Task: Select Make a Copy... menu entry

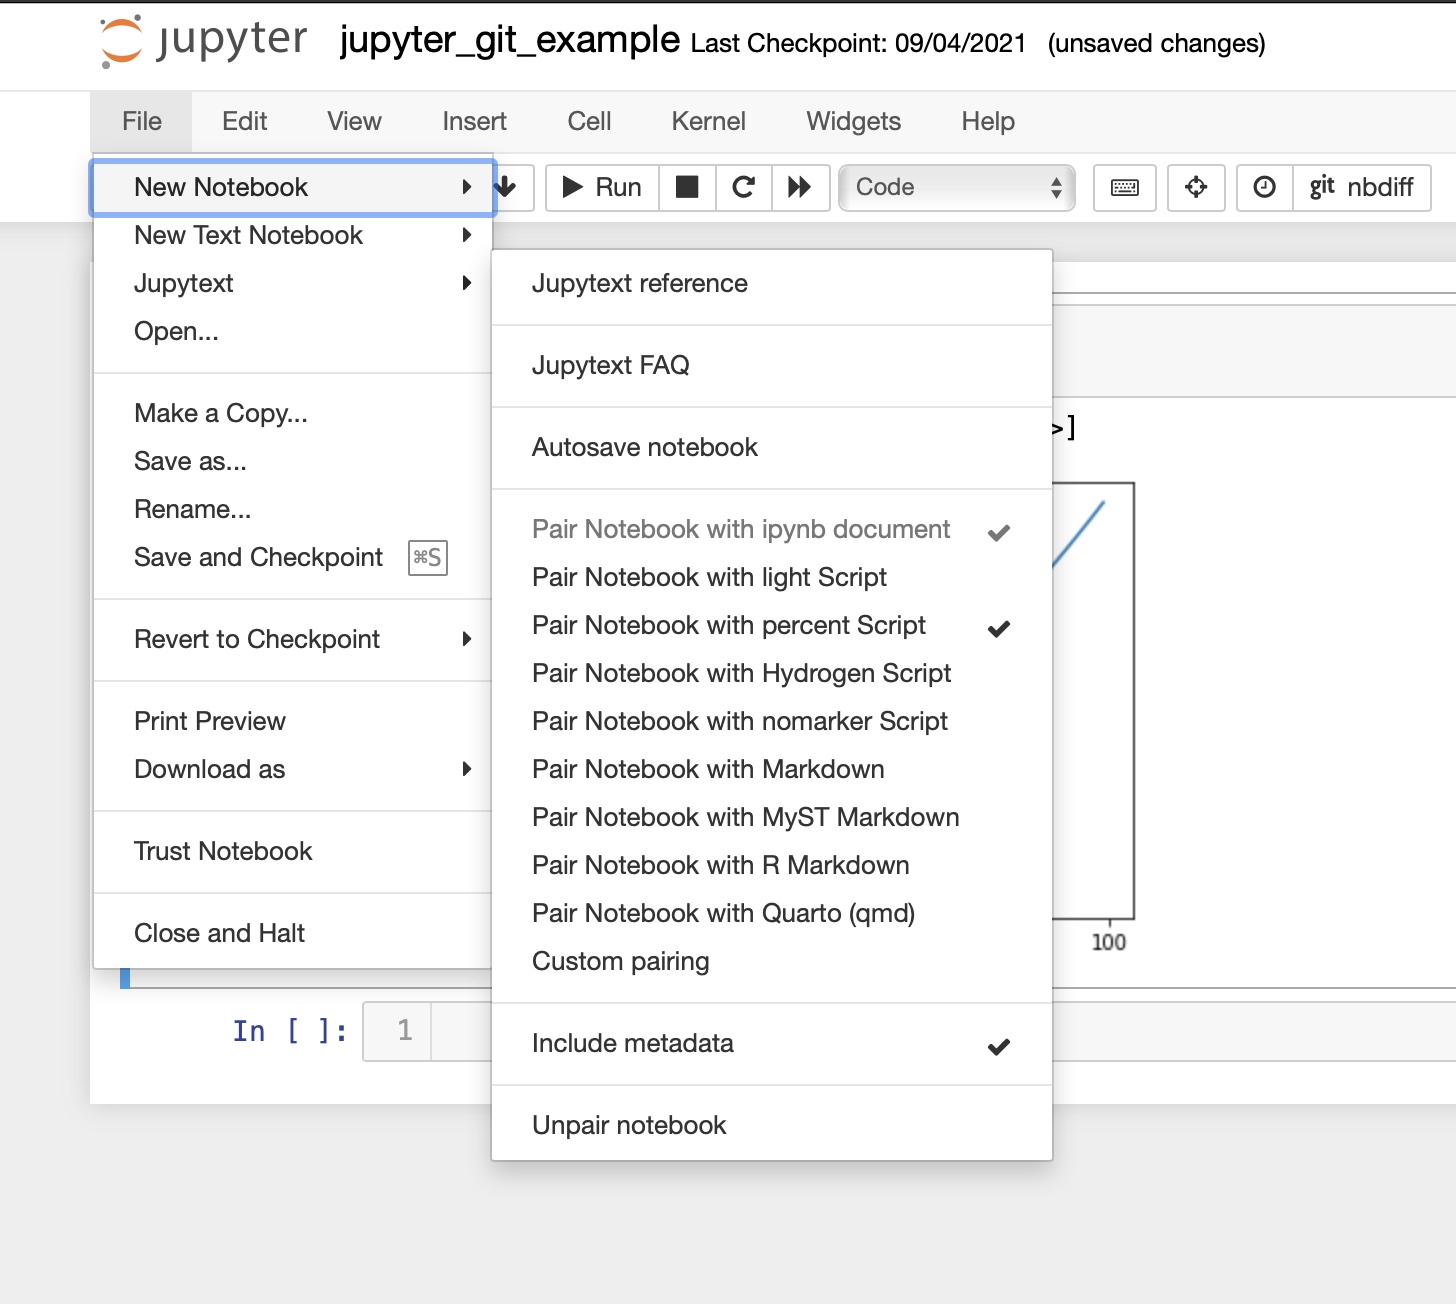Action: 293,413
